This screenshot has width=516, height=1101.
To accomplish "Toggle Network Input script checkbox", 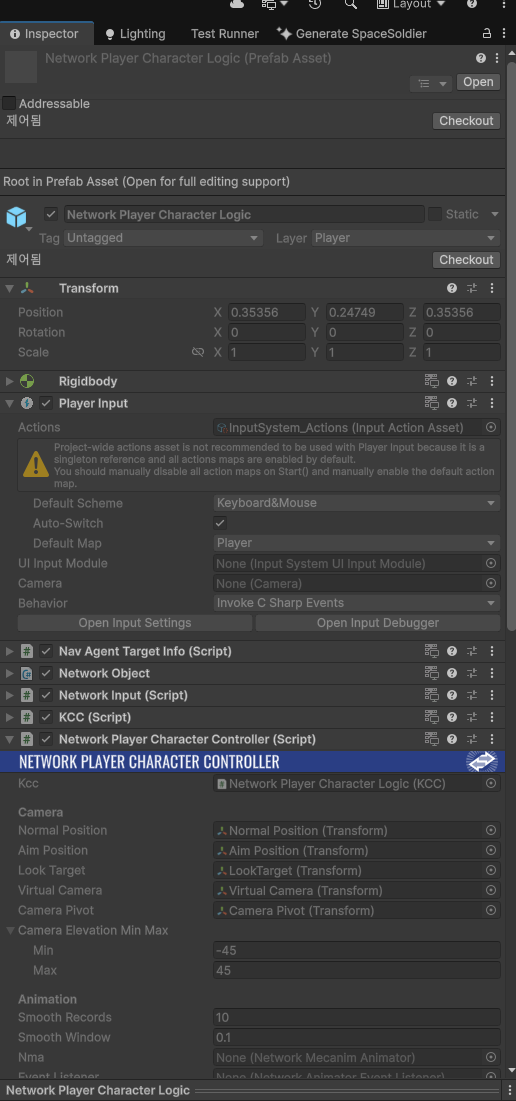I will [x=46, y=695].
